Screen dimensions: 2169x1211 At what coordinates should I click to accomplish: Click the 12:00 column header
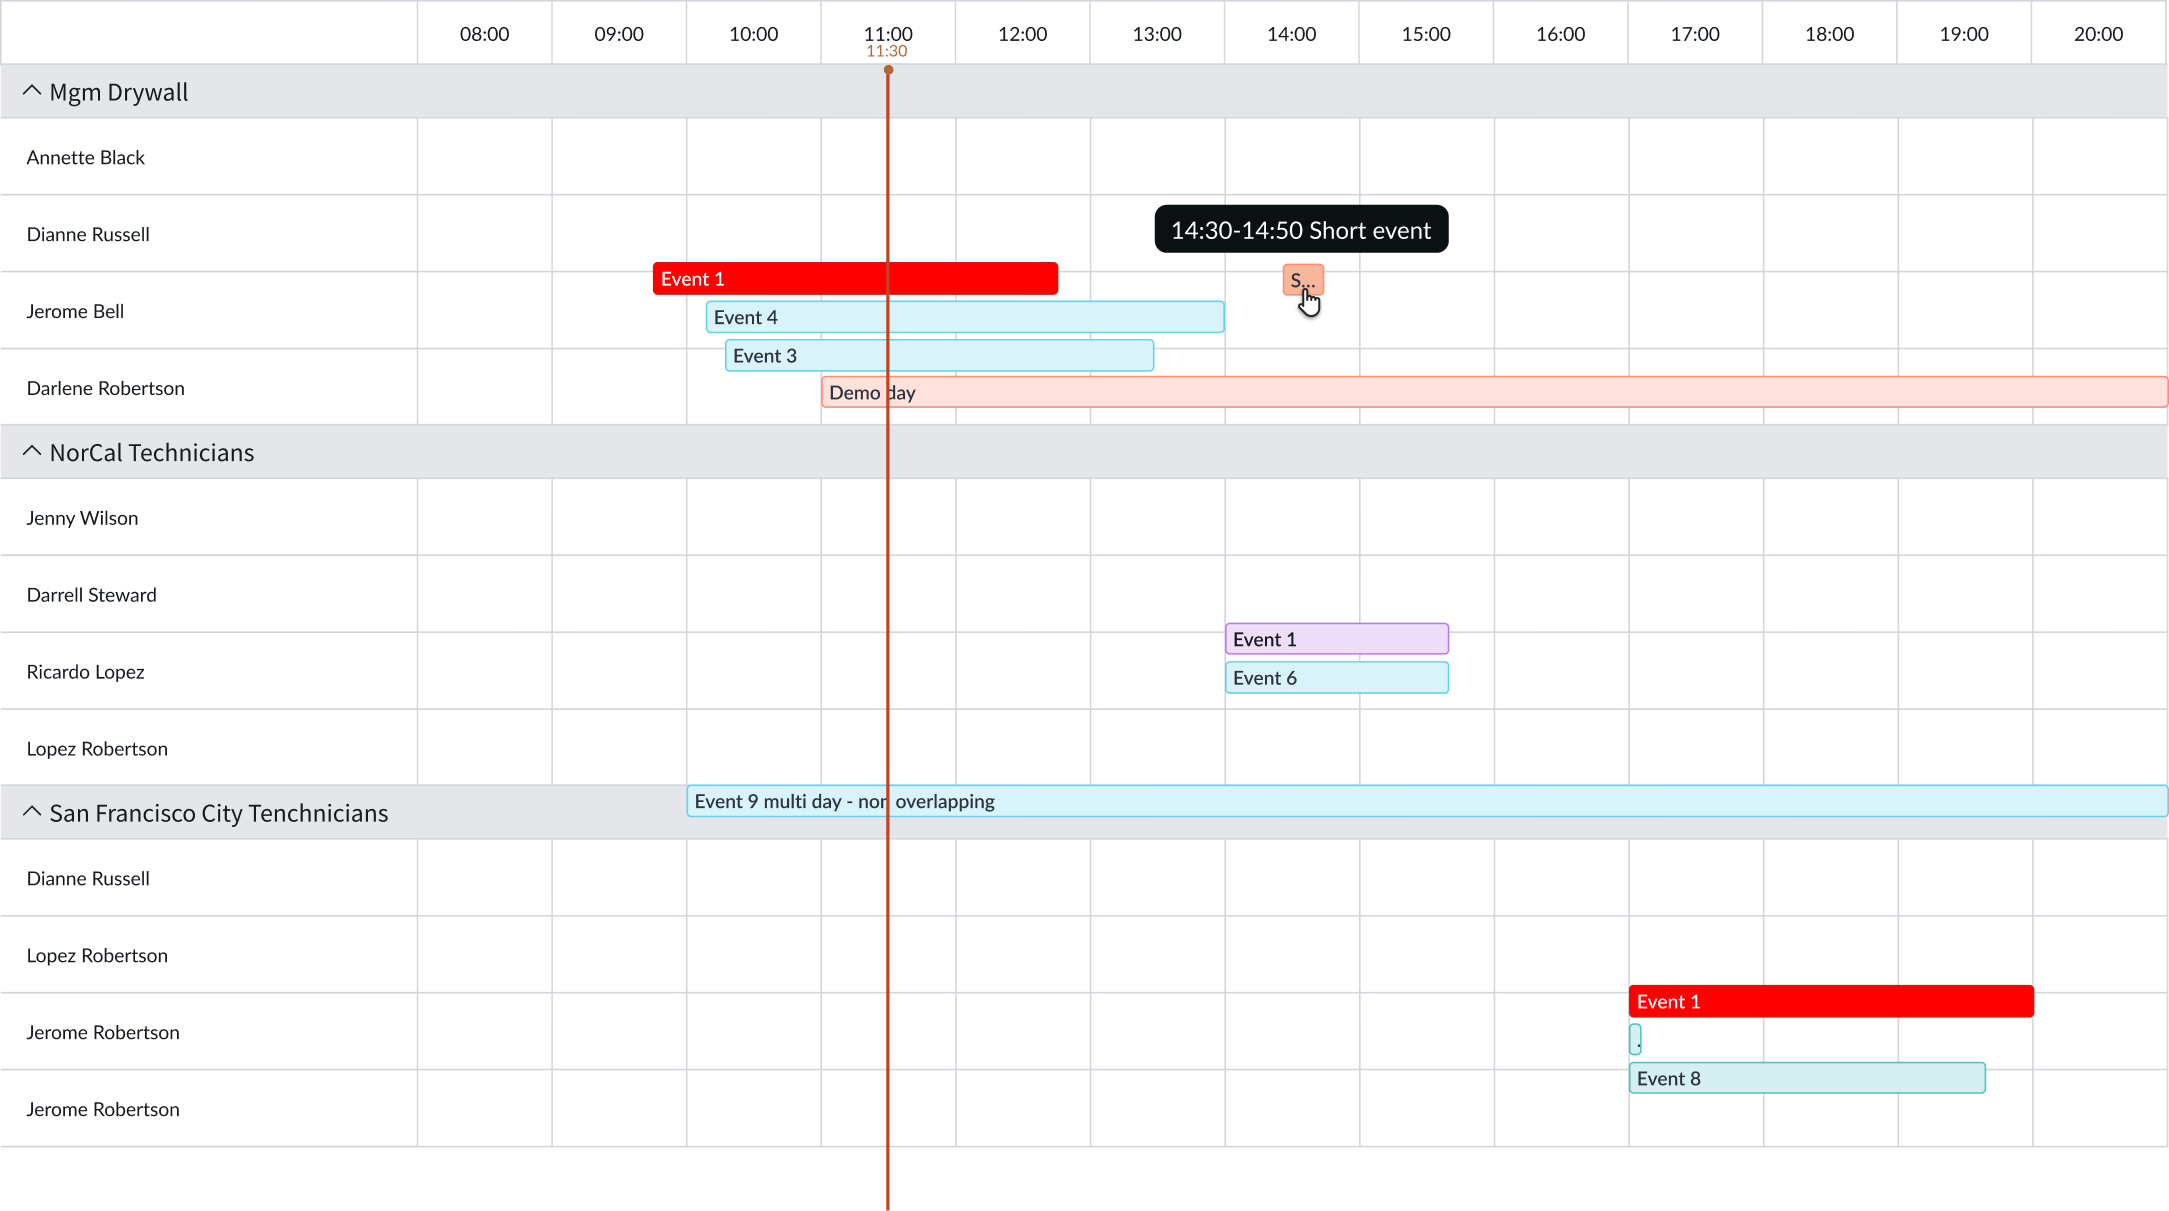pyautogui.click(x=1022, y=33)
